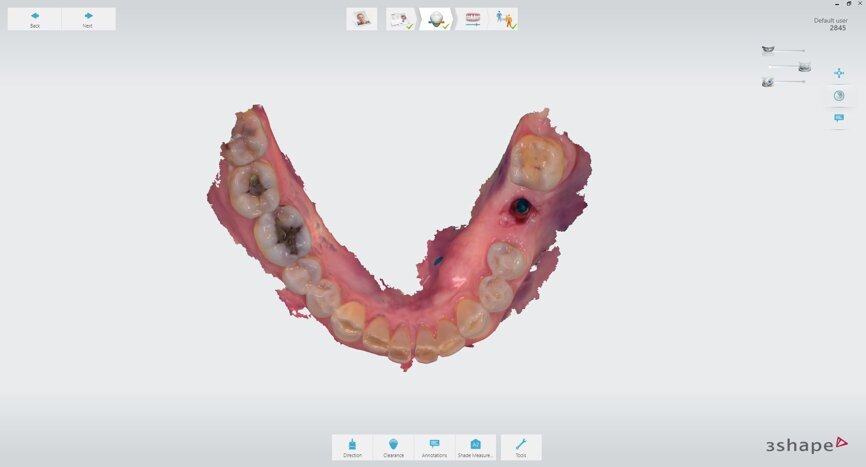Select the scan analysis workflow step

436,19
